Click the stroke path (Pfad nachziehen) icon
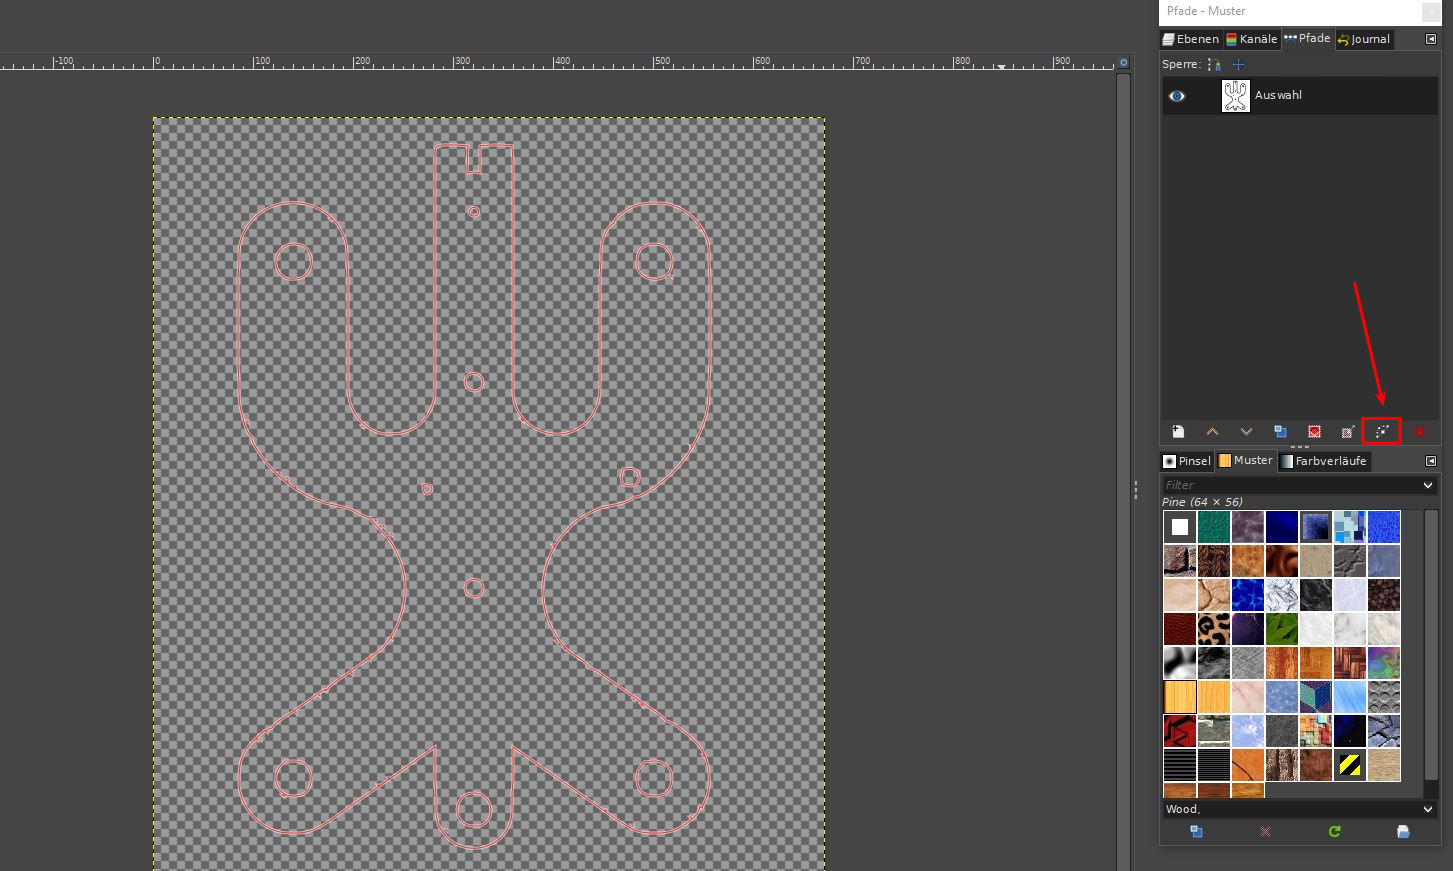This screenshot has width=1453, height=871. click(1381, 431)
